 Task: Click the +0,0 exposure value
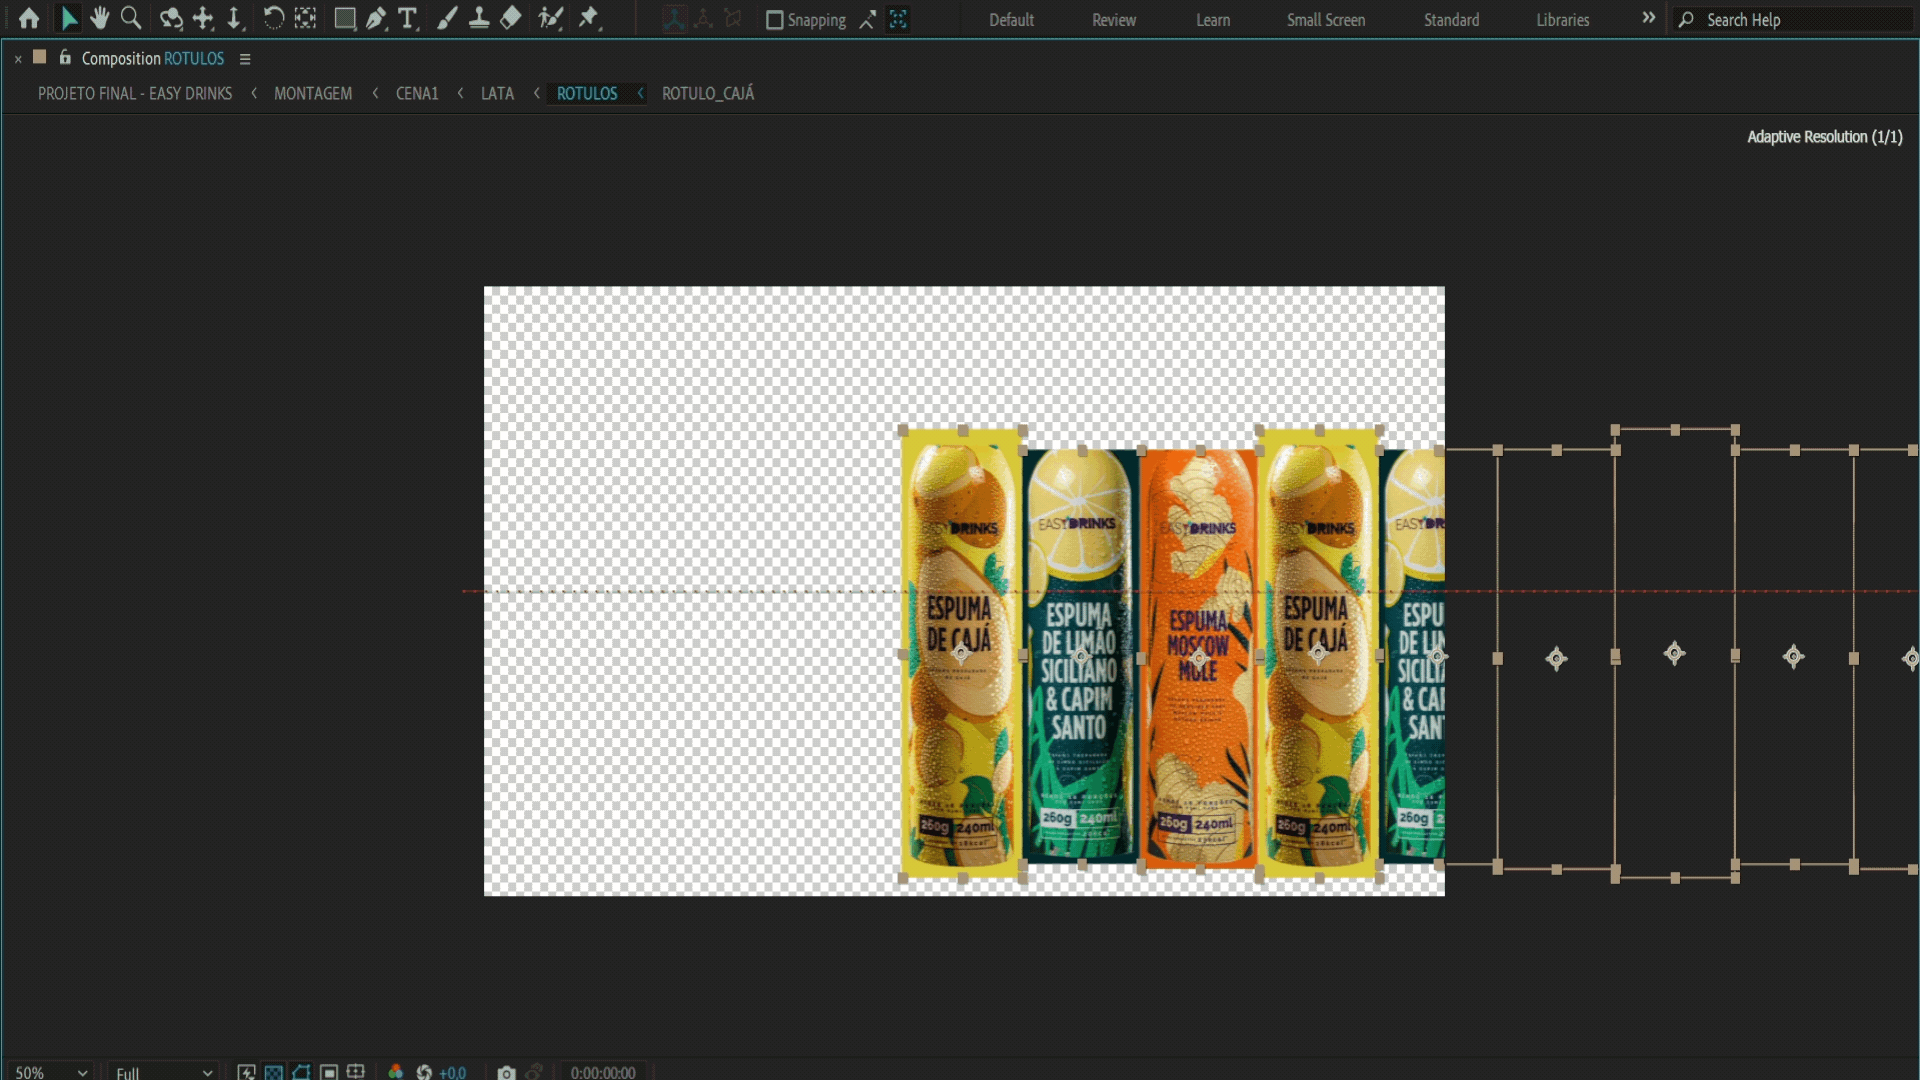453,1072
